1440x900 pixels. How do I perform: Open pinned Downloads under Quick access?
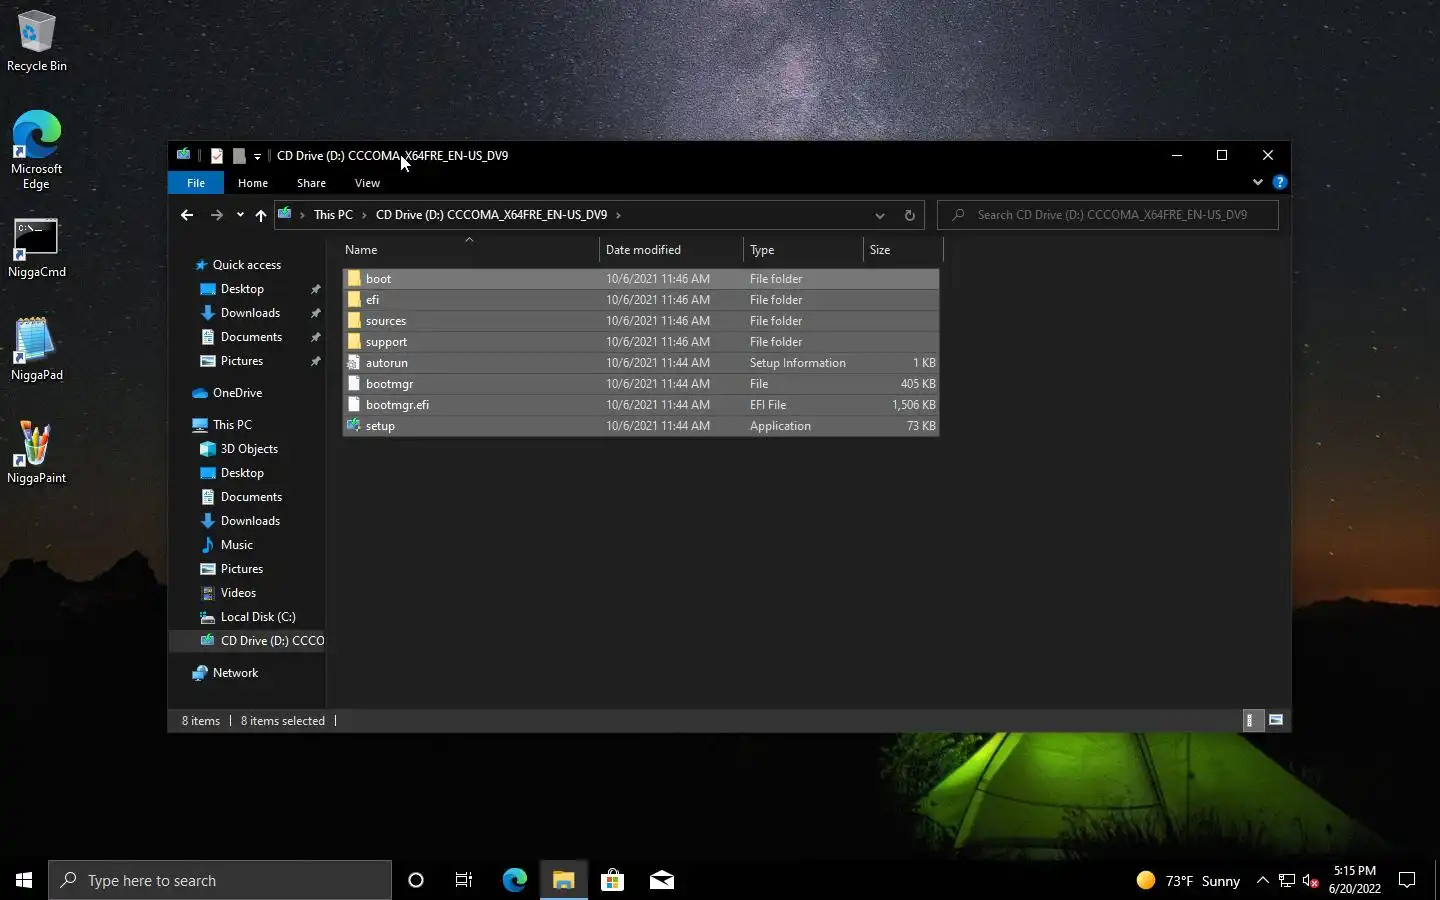[x=250, y=313]
